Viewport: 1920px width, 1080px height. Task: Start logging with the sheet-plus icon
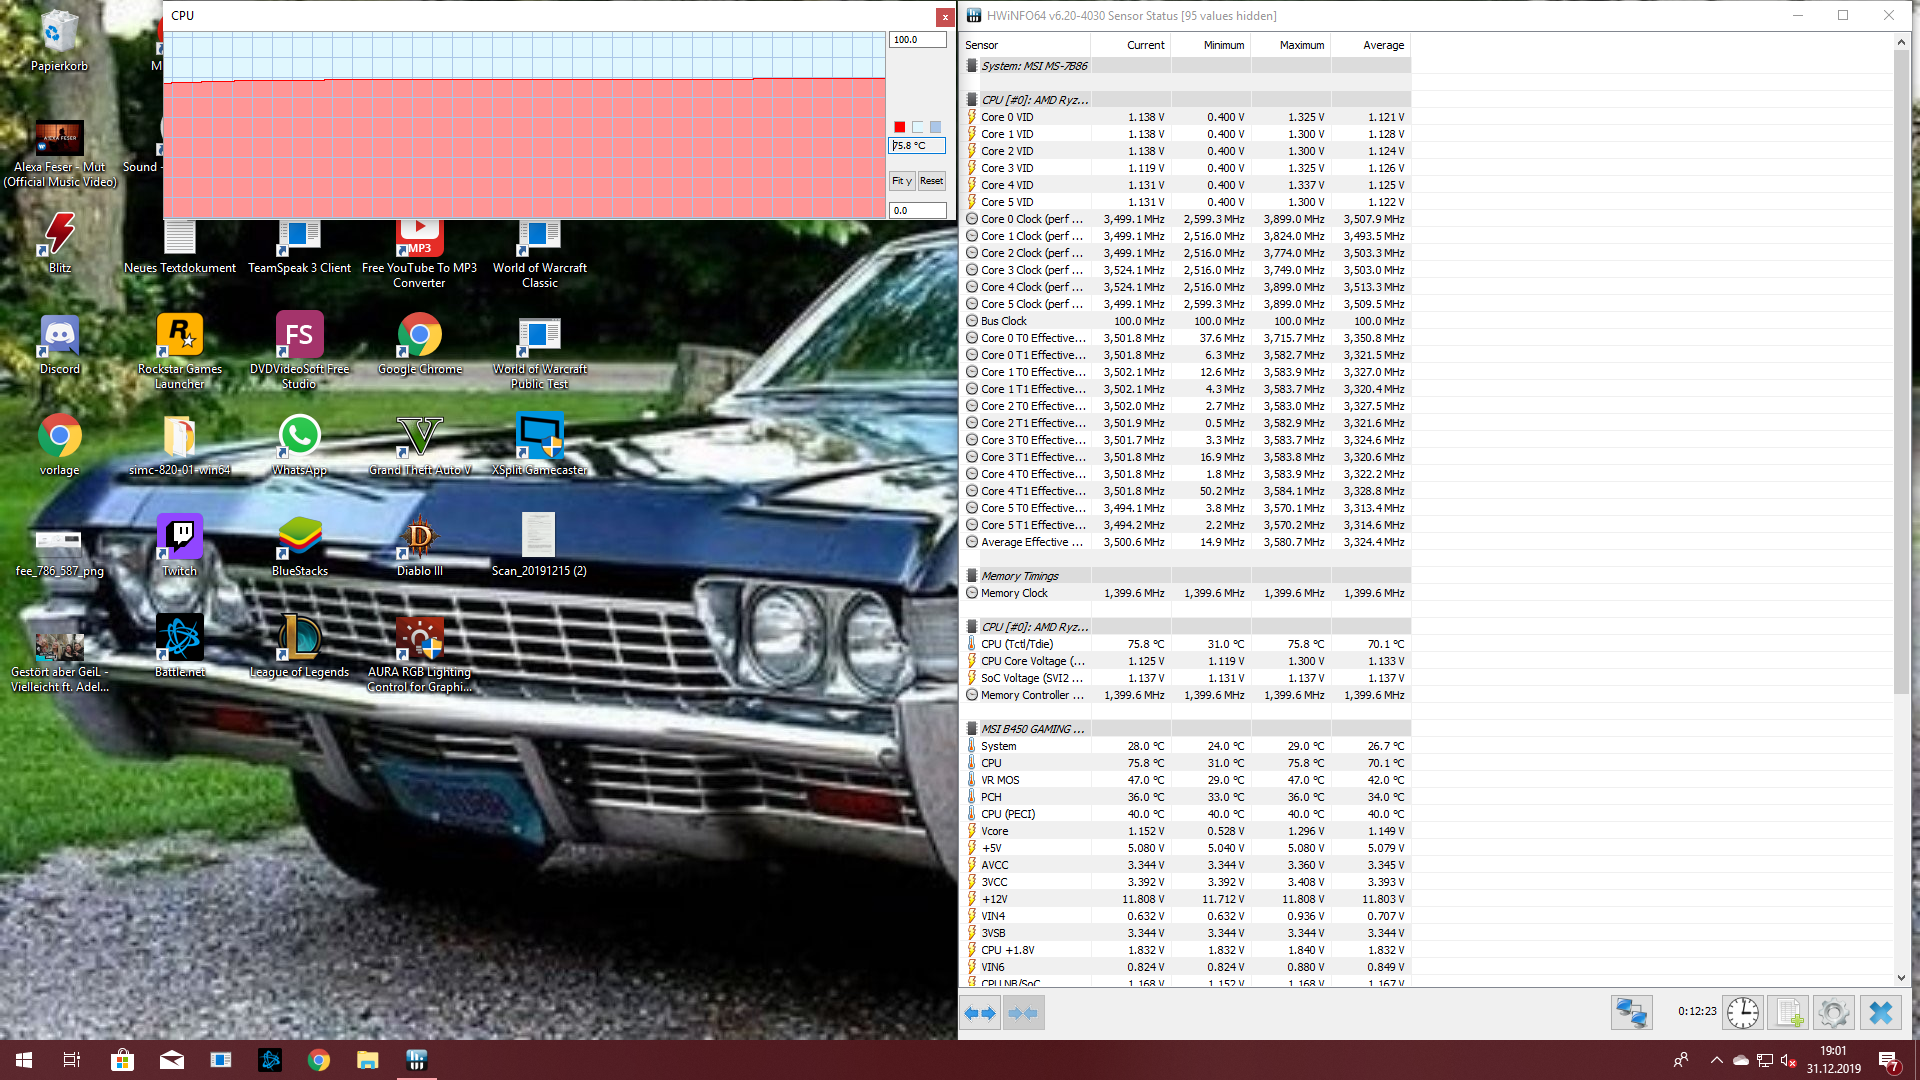(x=1788, y=1013)
